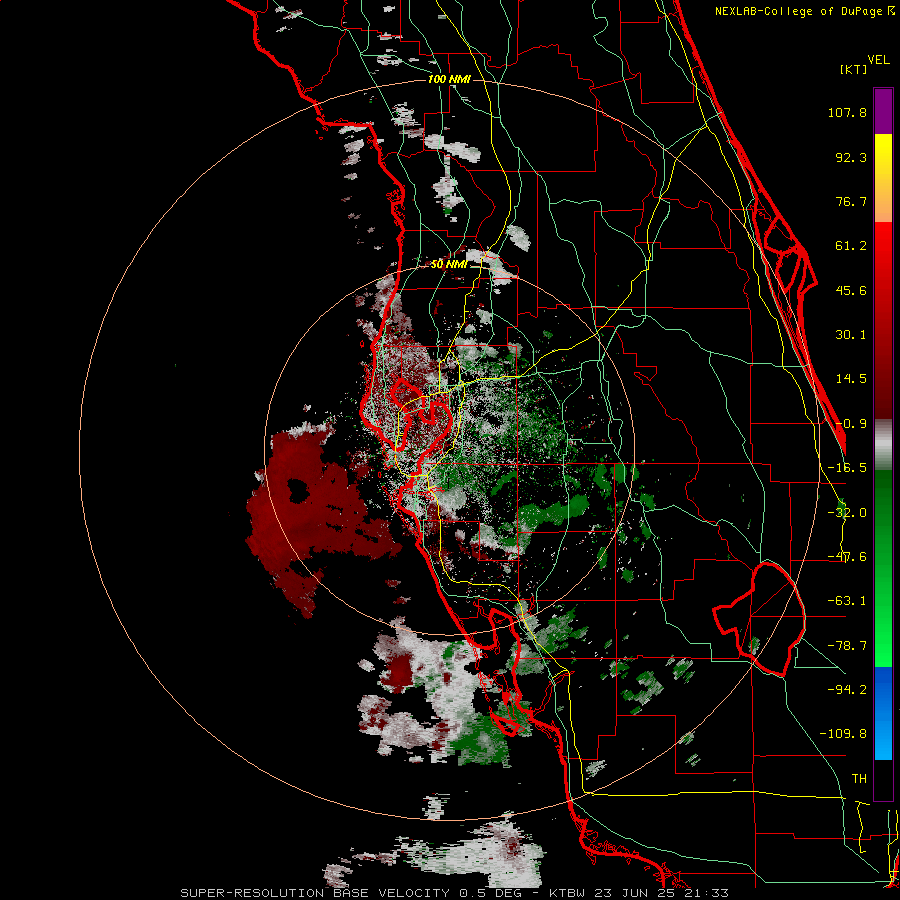900x900 pixels.
Task: Click the 76.7 legend value
Action: [x=851, y=201]
